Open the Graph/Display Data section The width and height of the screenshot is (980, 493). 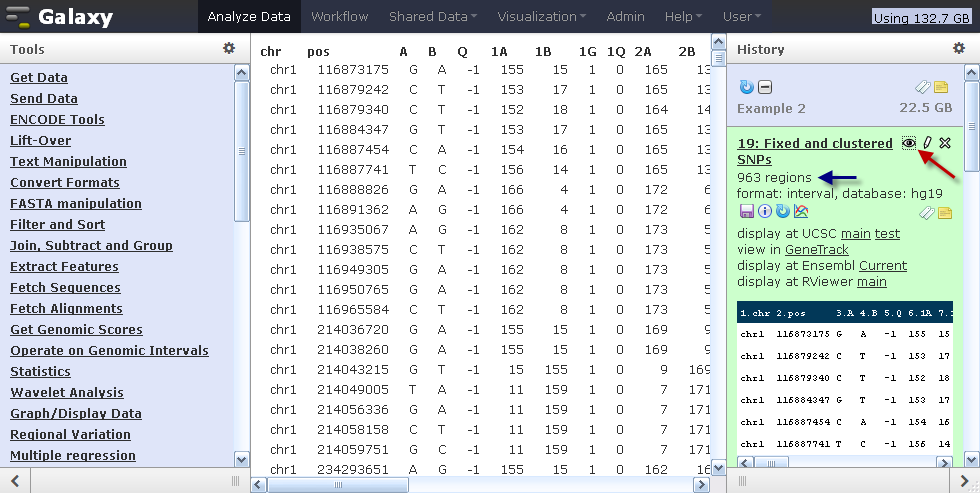click(x=76, y=413)
